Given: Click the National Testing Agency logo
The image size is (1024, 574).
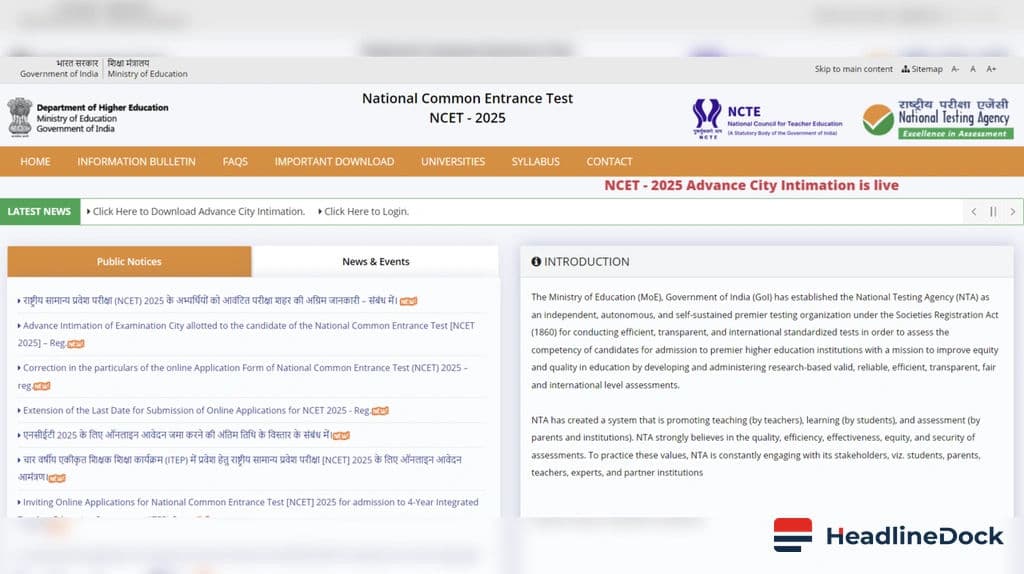Looking at the screenshot, I should 938,118.
